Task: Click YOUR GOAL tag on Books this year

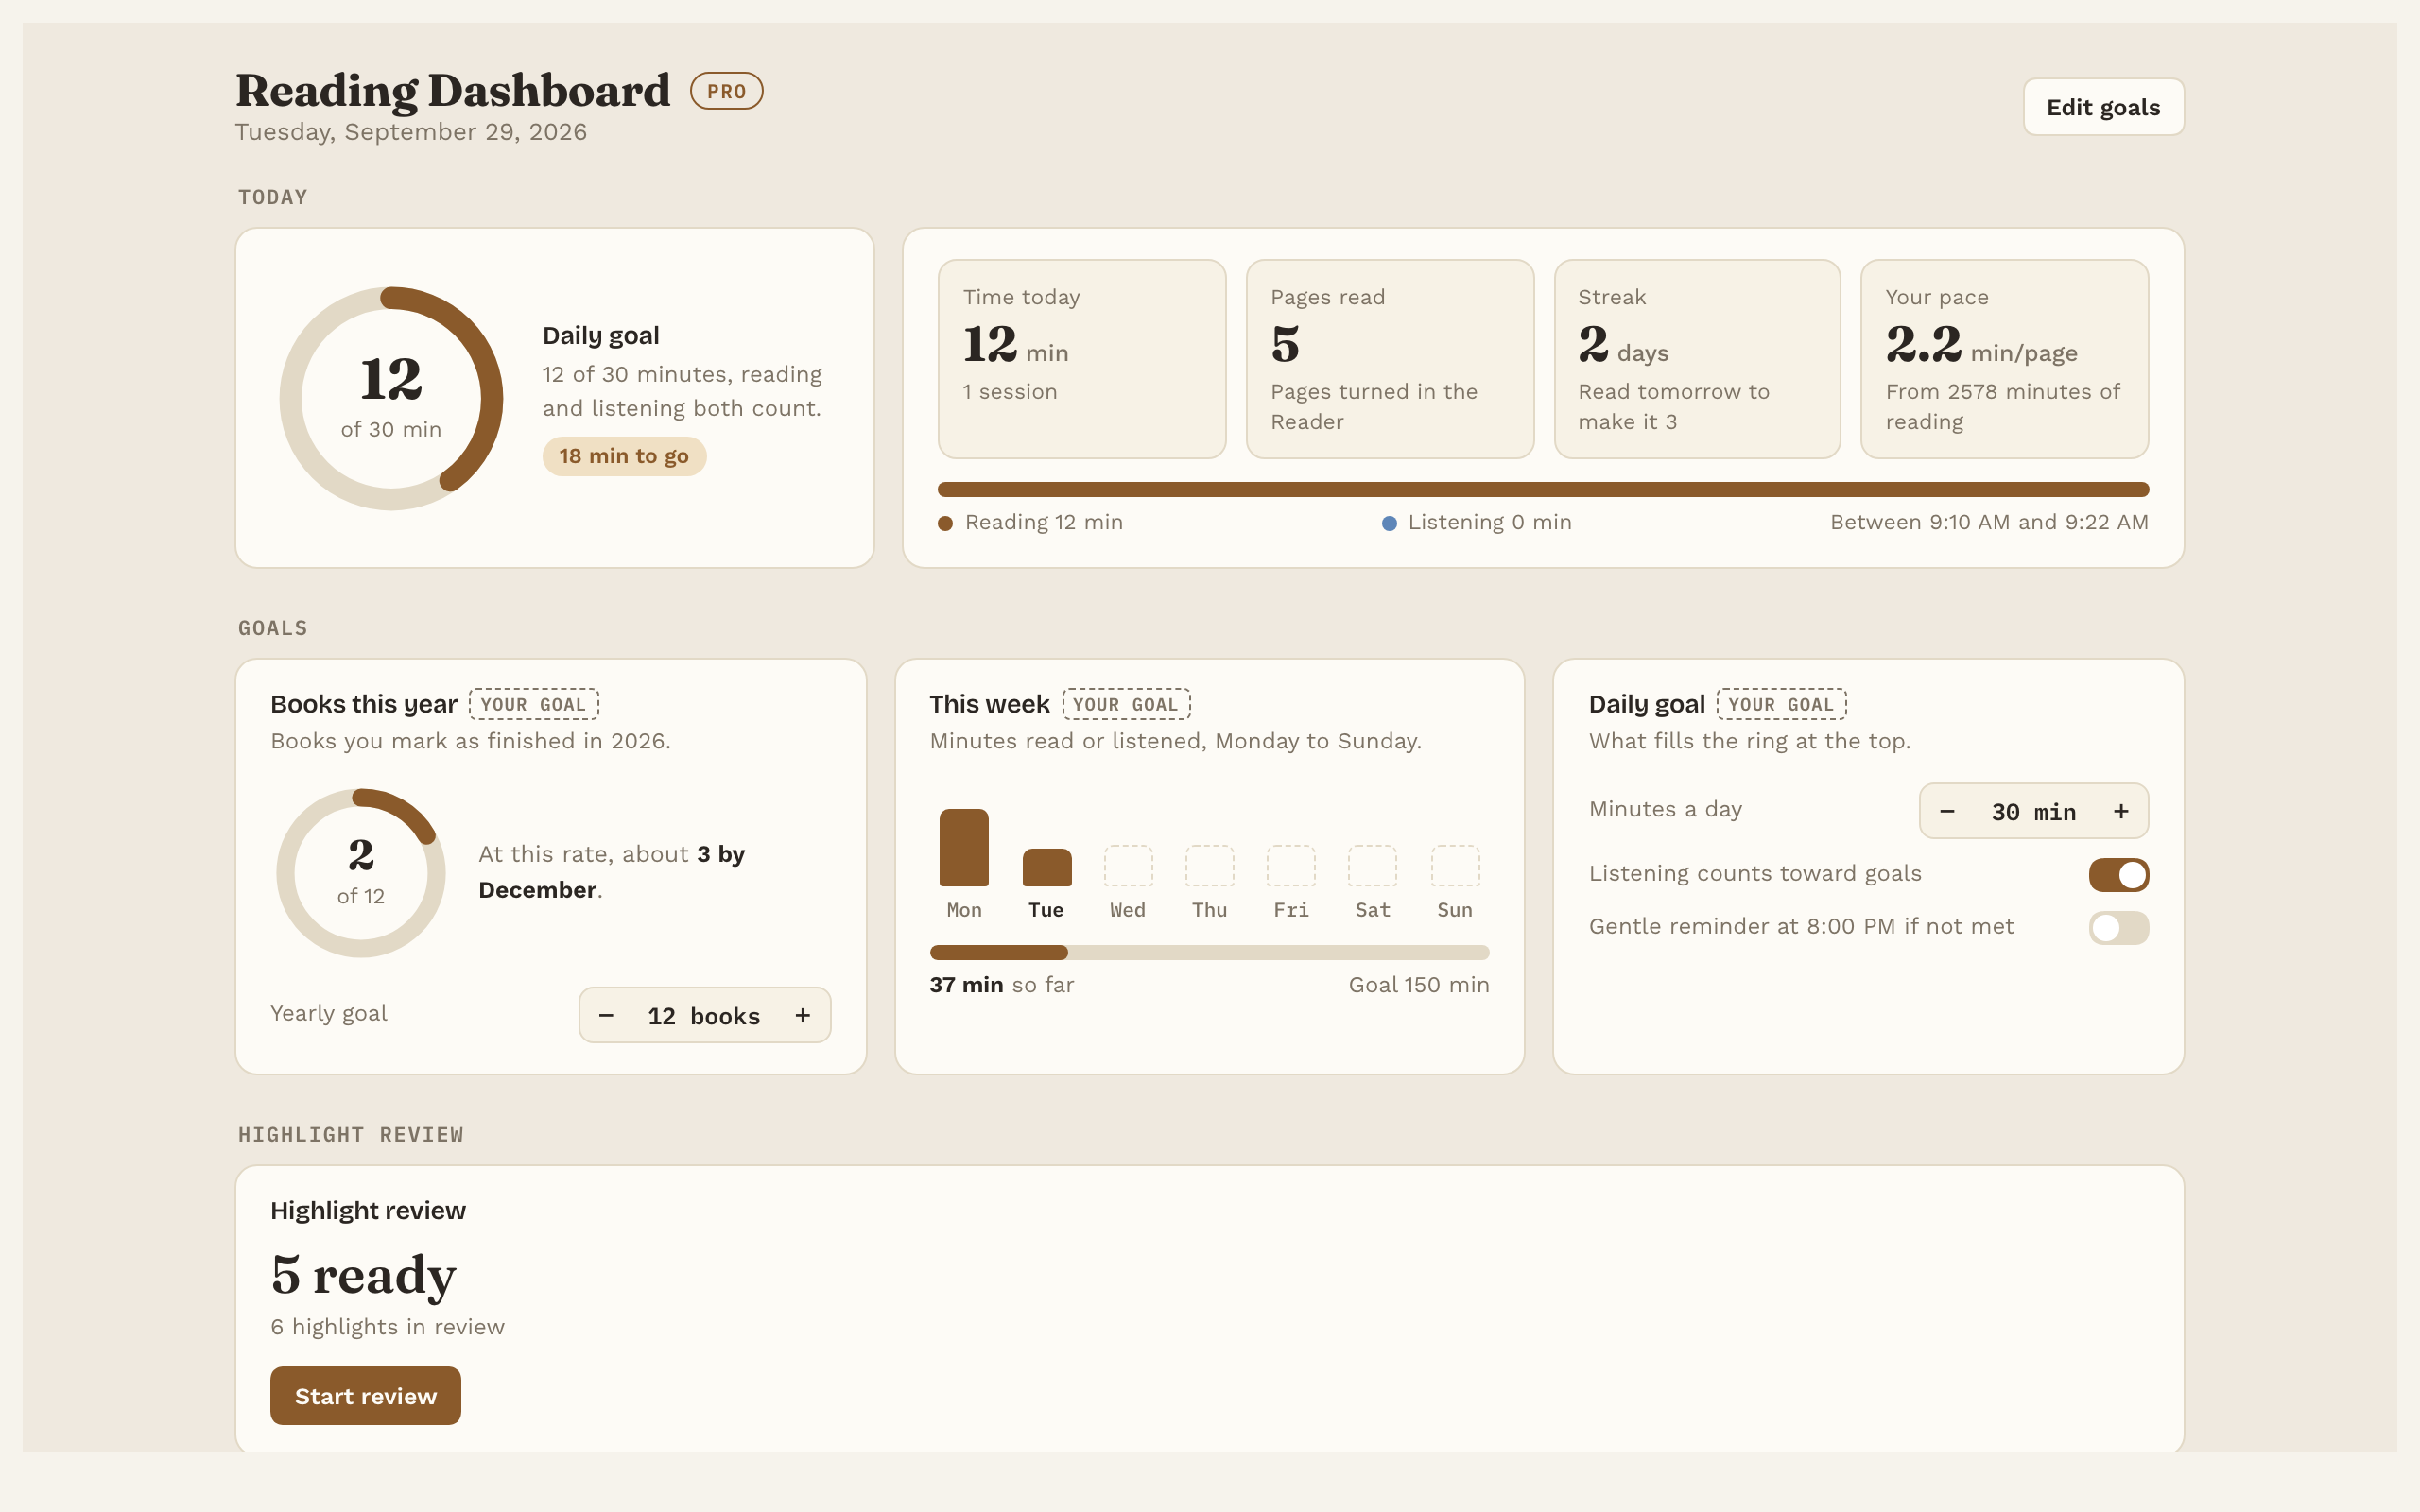Action: pyautogui.click(x=534, y=704)
